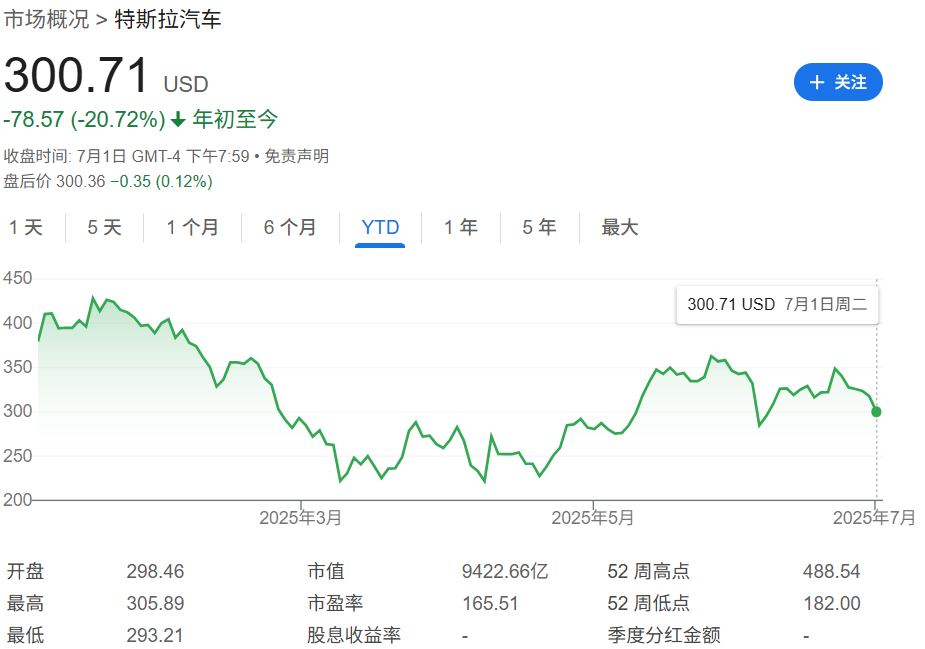This screenshot has width=925, height=649.
Task: Click the 收盘时间 timestamp text
Action: [126, 156]
